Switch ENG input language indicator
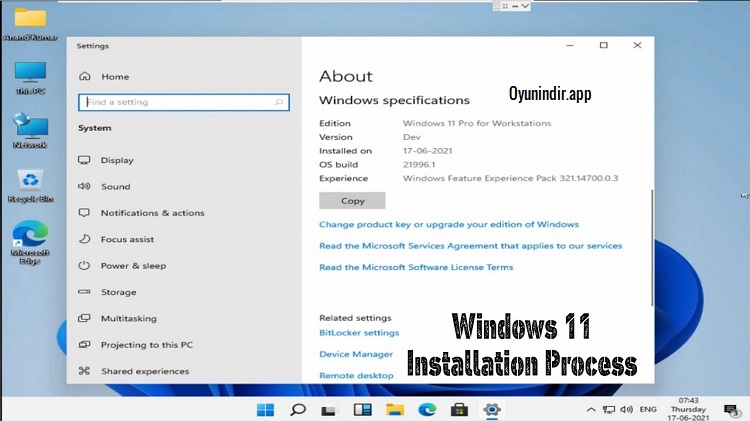Viewport: 750px width, 421px height. tap(648, 410)
